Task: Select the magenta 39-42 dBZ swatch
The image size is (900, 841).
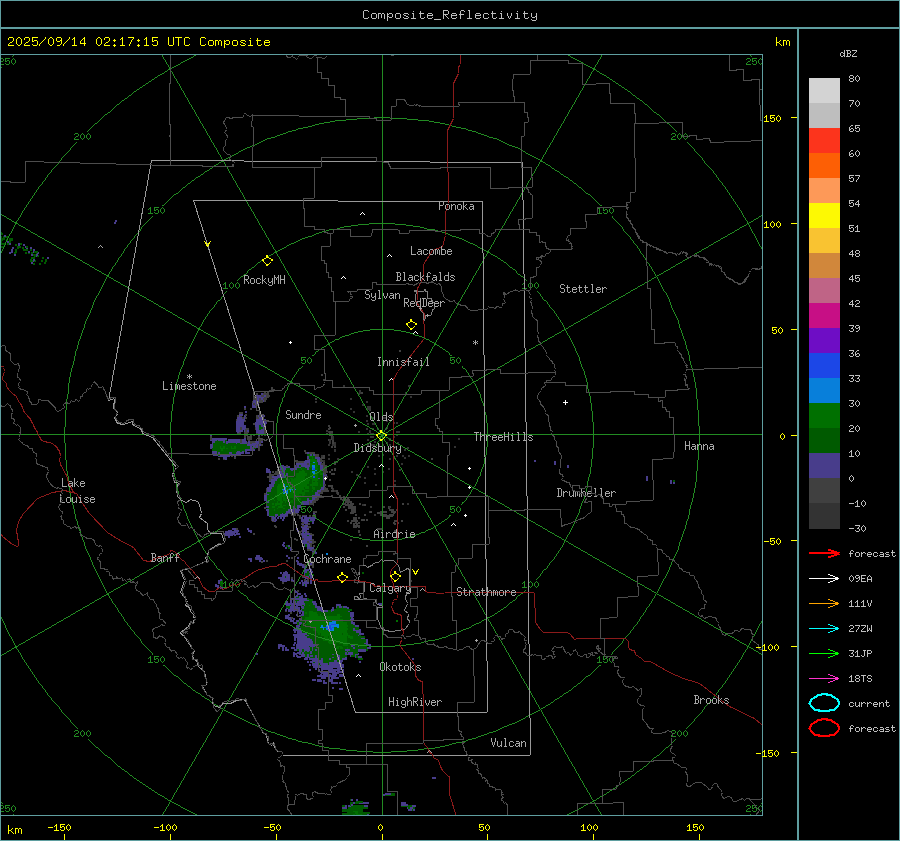Action: [824, 315]
